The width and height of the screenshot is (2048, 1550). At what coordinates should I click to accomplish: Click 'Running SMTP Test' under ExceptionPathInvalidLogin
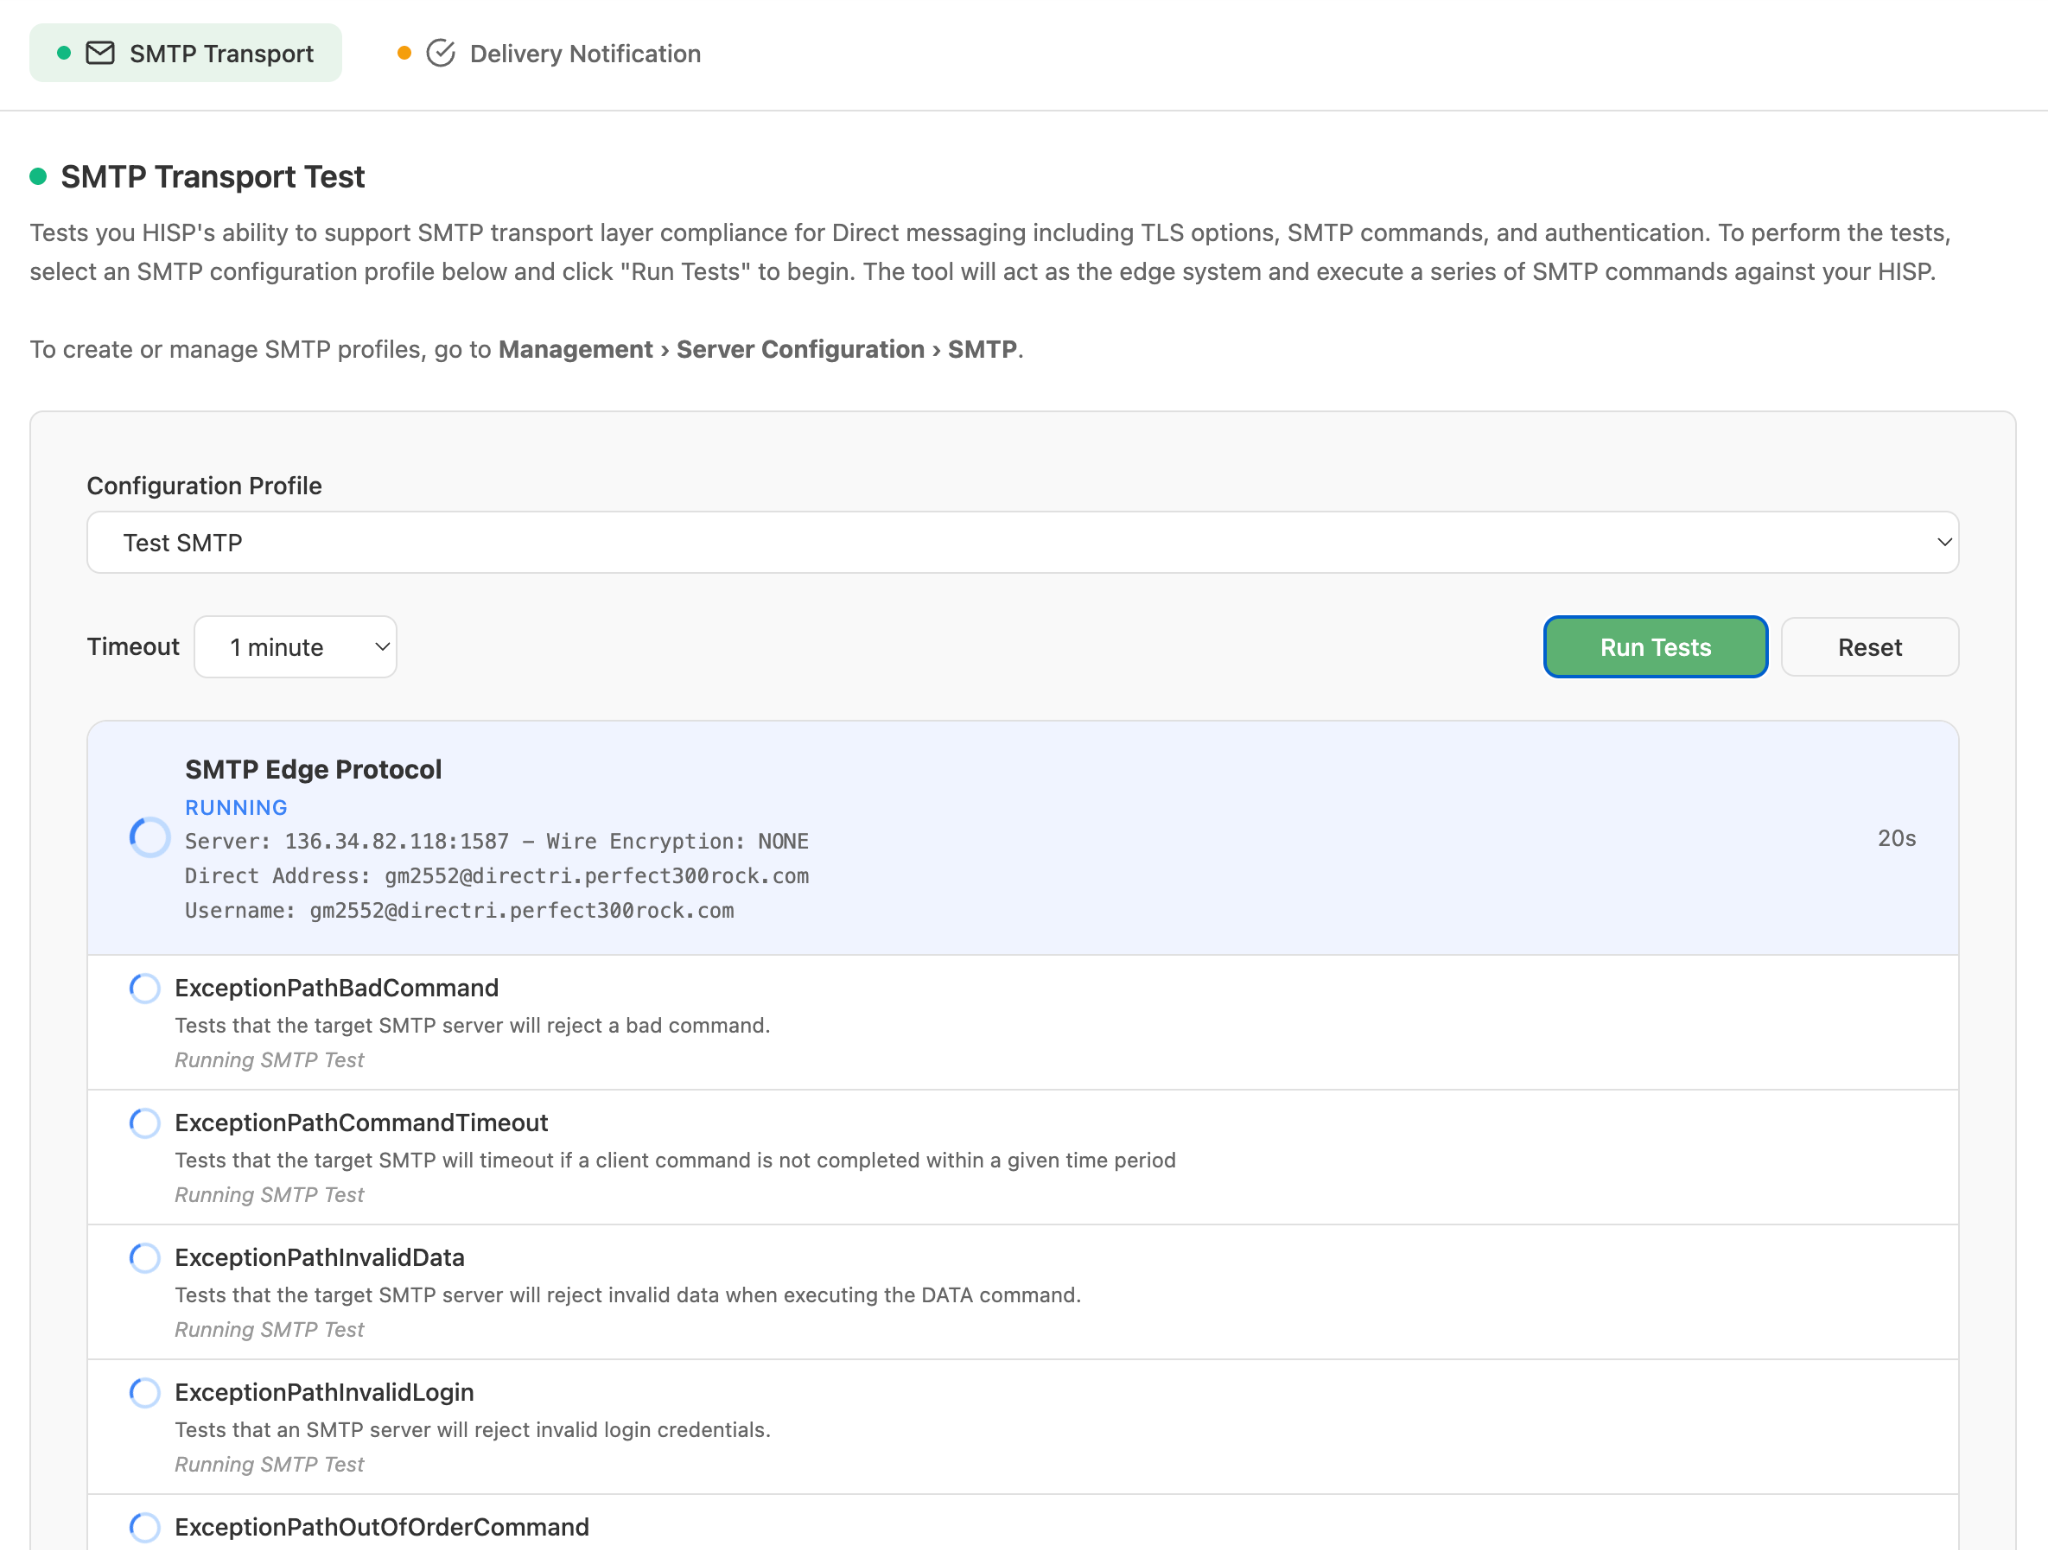point(269,1464)
